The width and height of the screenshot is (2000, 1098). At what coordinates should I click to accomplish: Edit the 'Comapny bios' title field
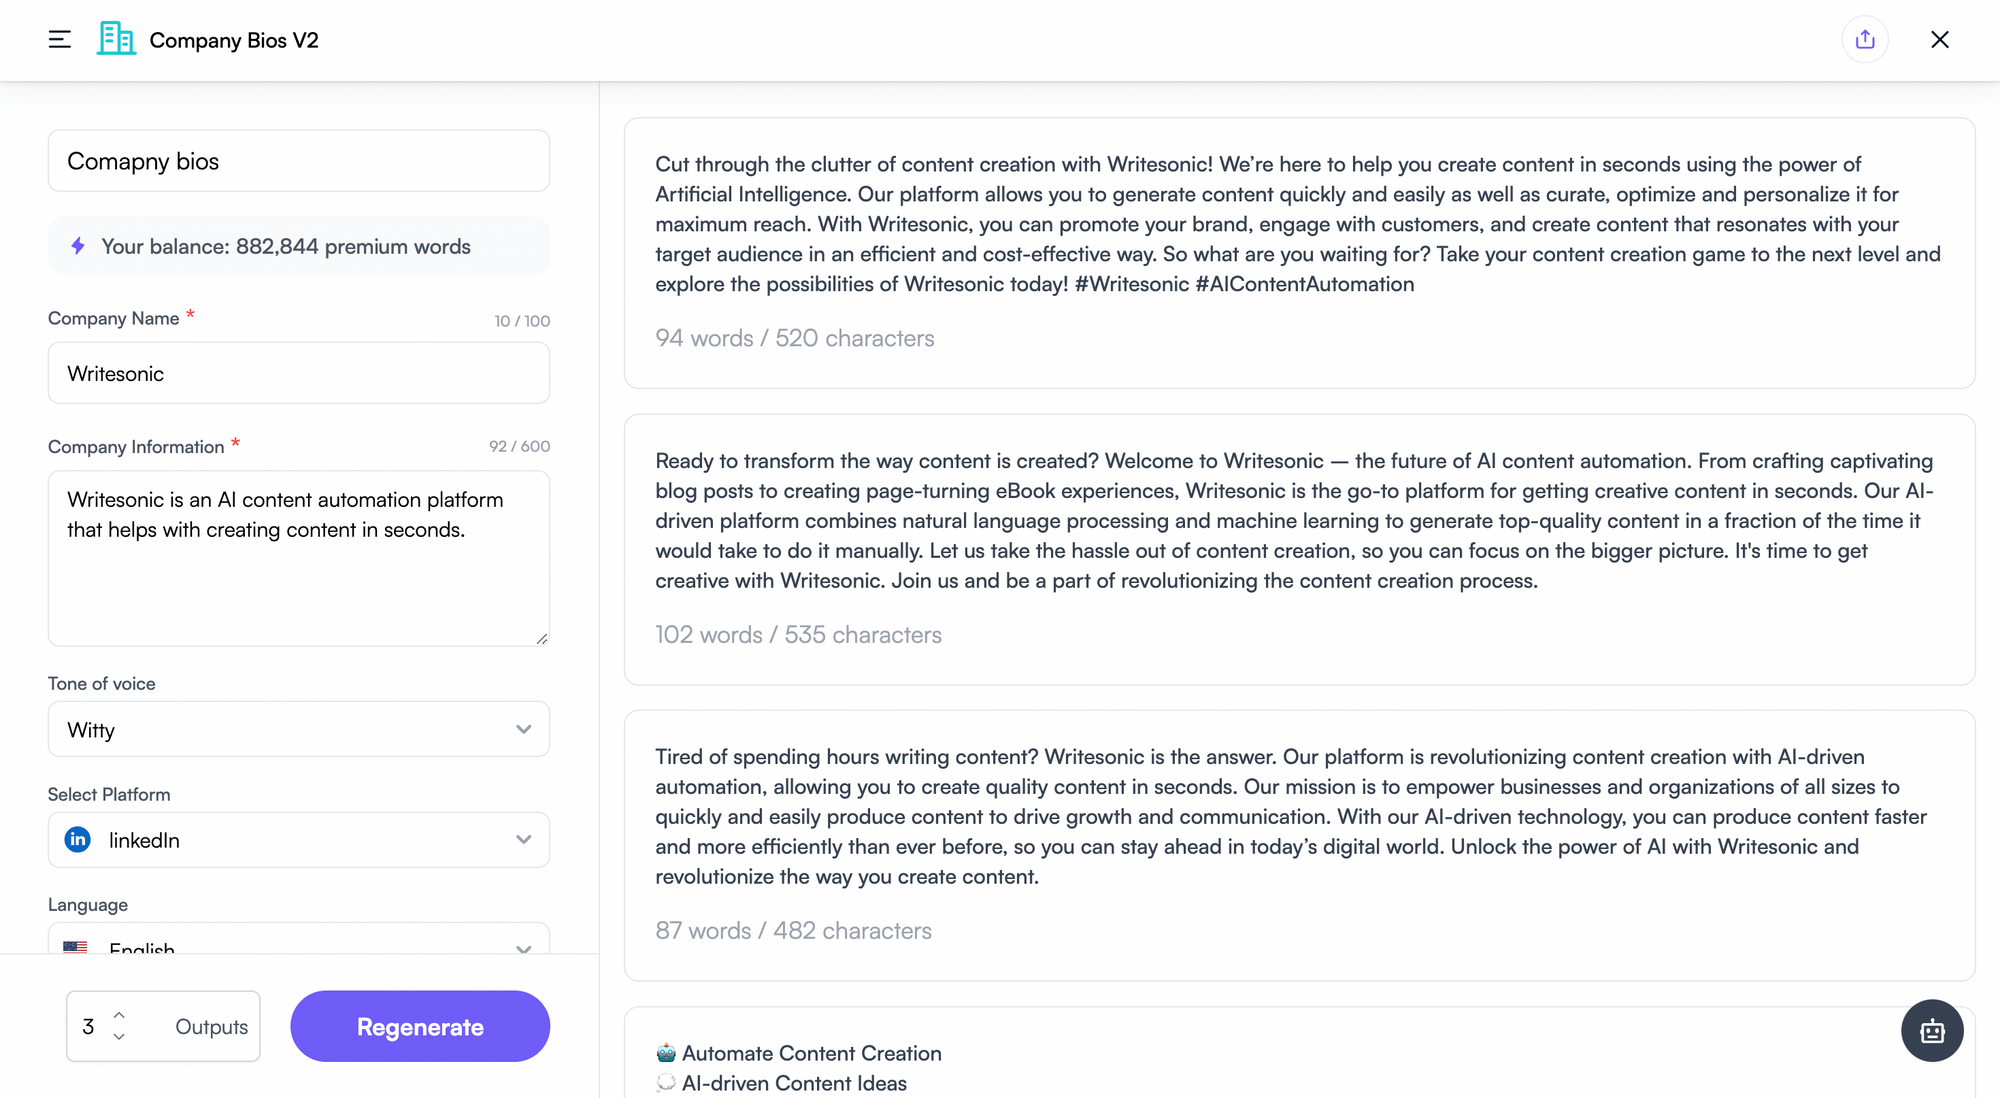click(x=299, y=161)
